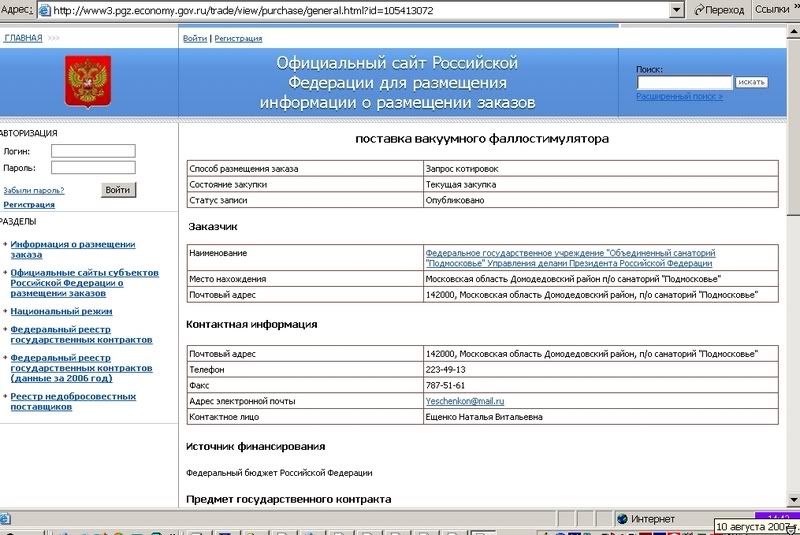
Task: Open Реестр недобросовестных поставщиков section
Action: pos(72,402)
